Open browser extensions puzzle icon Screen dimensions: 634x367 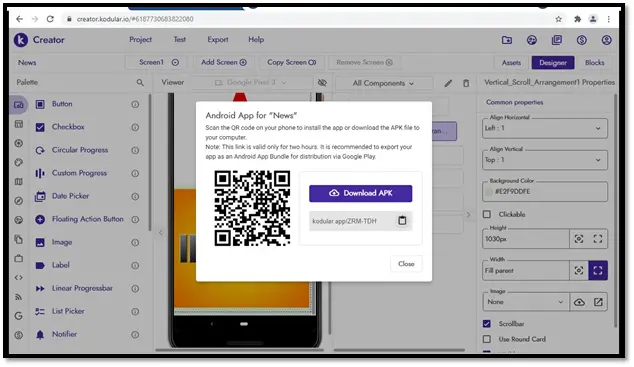(577, 19)
